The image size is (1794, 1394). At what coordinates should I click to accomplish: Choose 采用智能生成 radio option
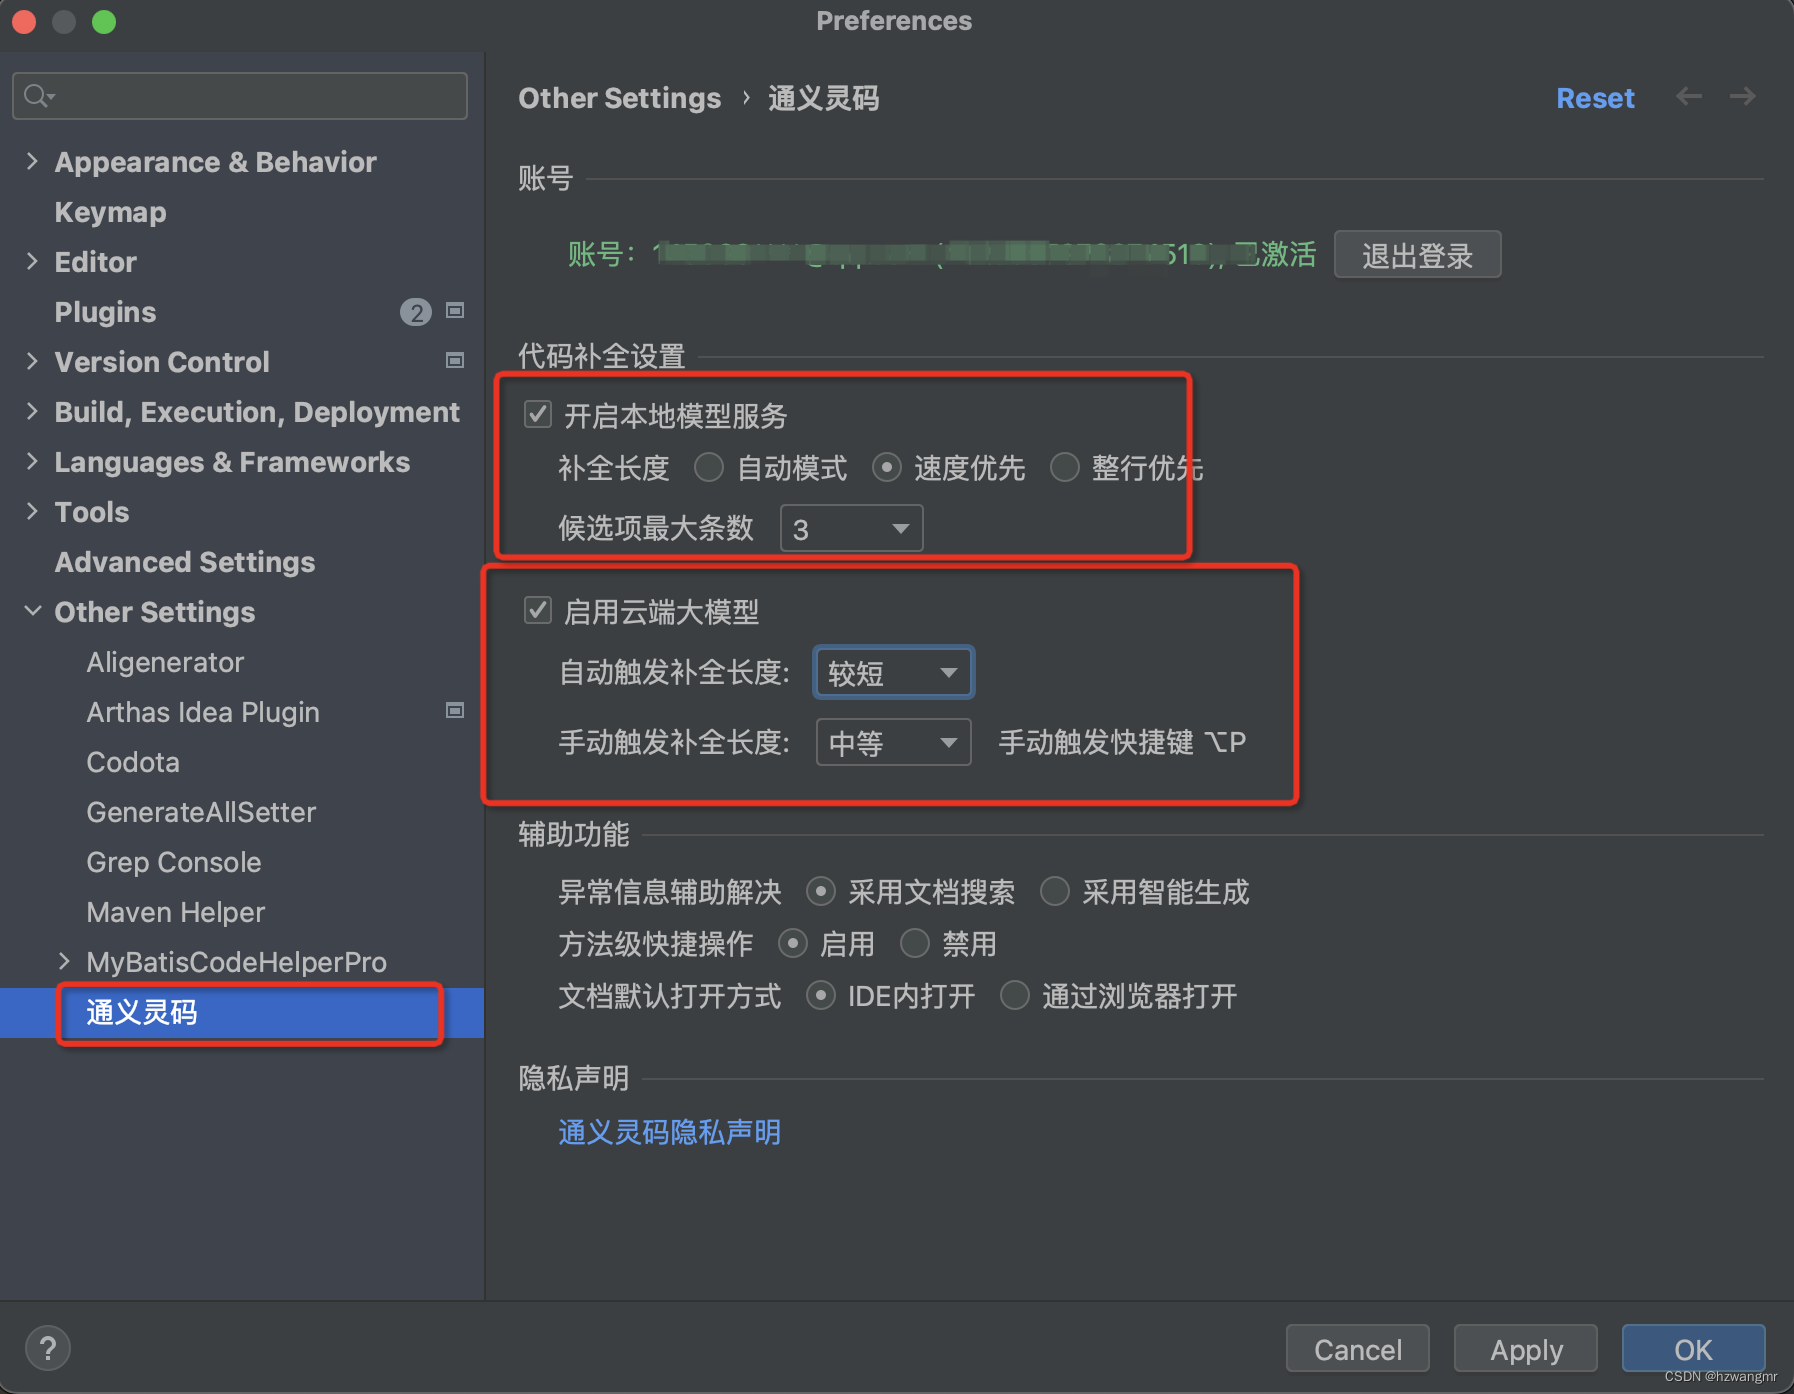pos(1055,891)
